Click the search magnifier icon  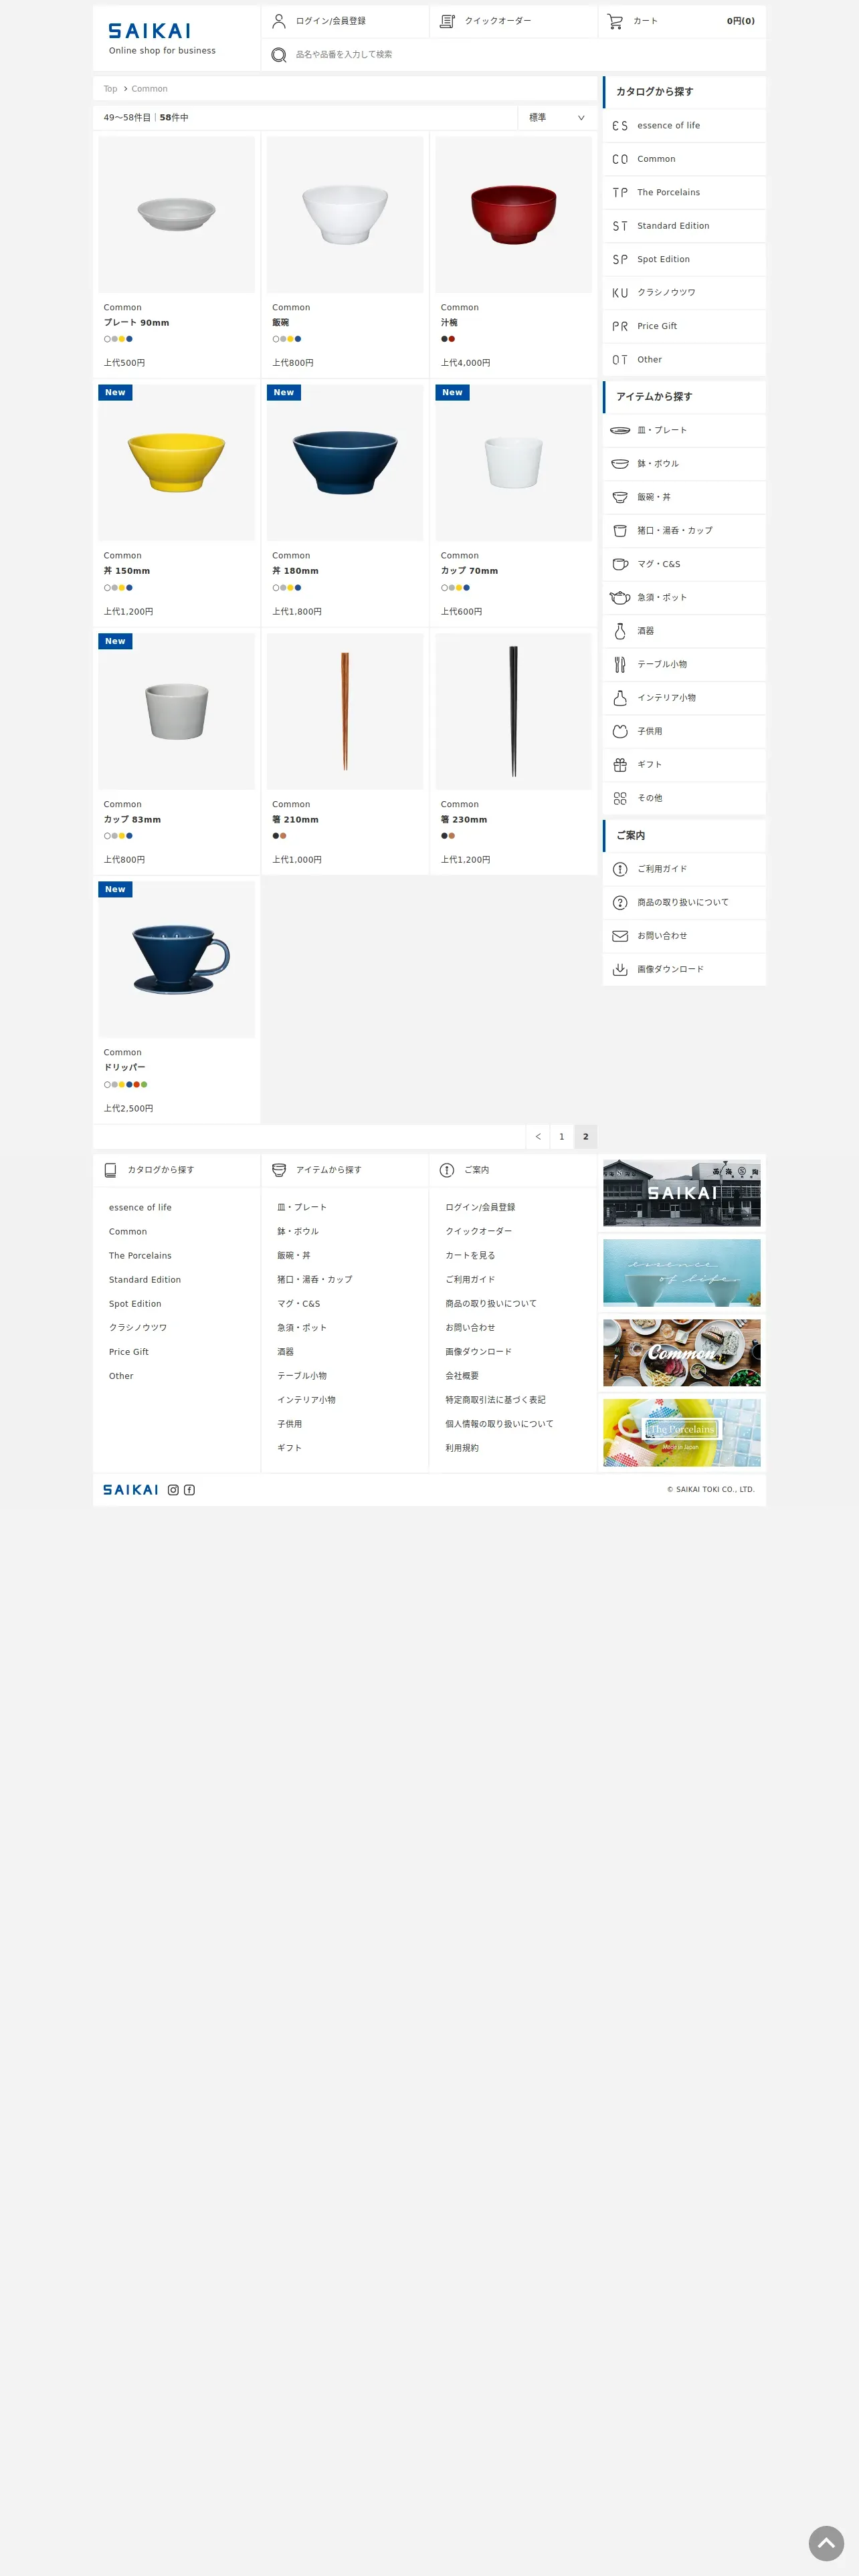(x=279, y=55)
